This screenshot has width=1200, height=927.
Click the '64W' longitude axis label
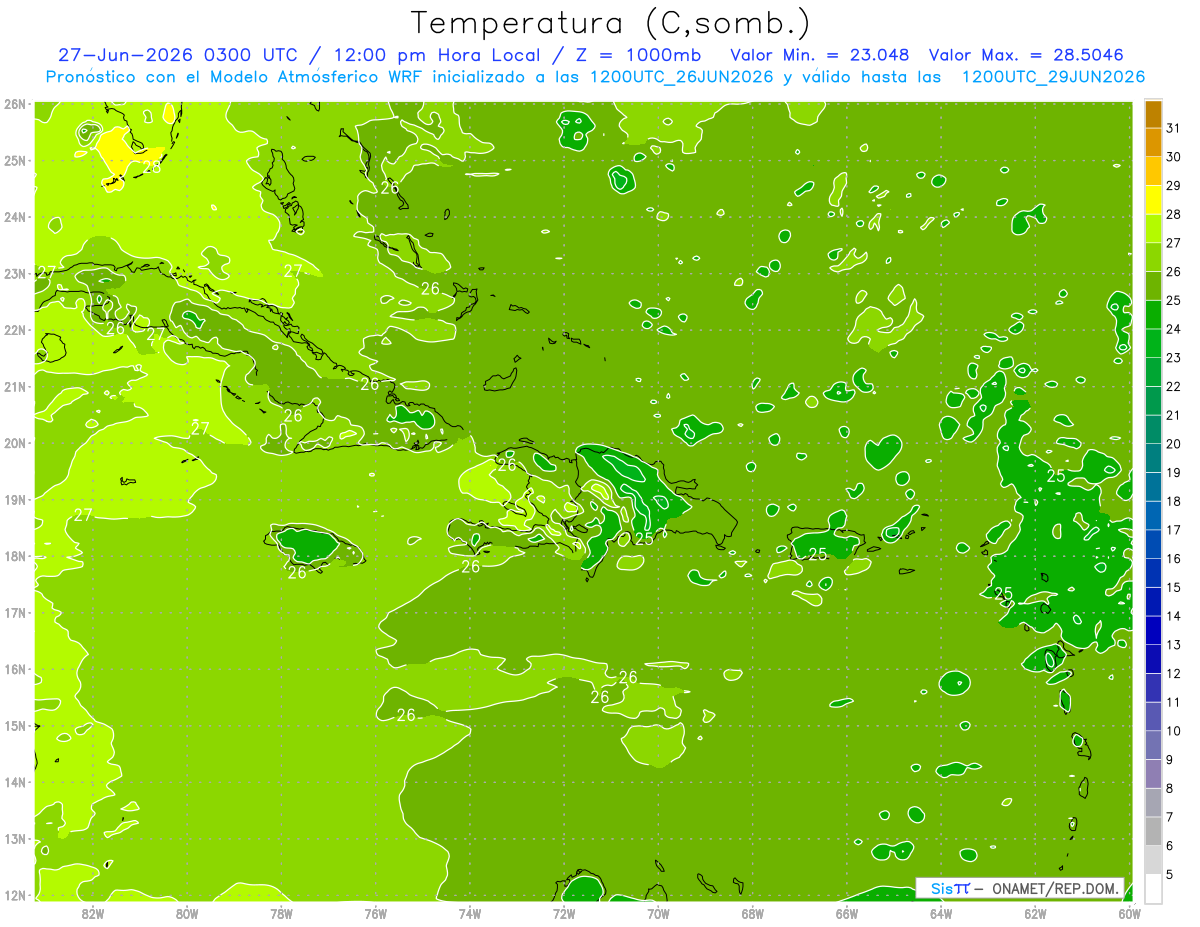tap(940, 912)
